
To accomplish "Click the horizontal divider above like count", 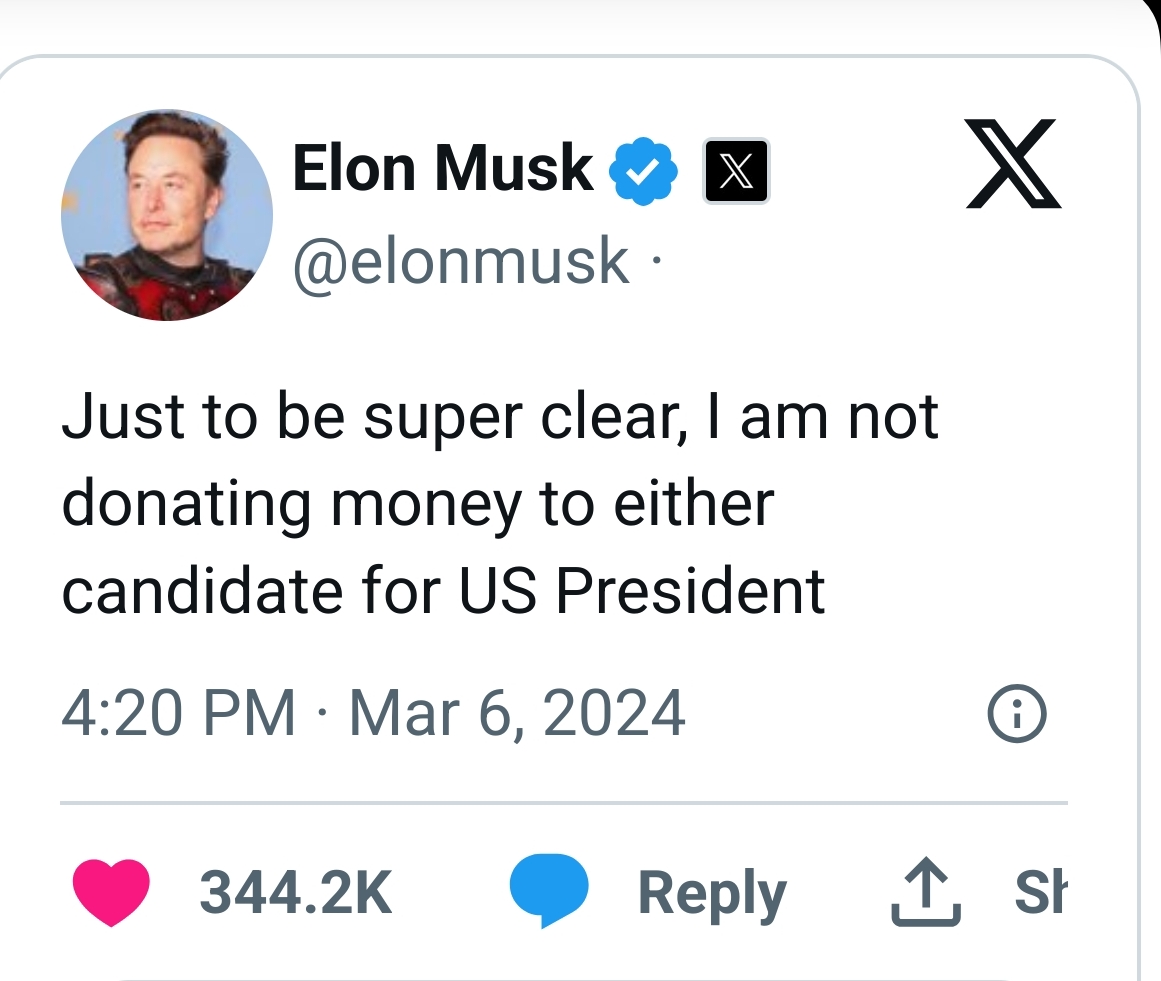I will tap(563, 803).
